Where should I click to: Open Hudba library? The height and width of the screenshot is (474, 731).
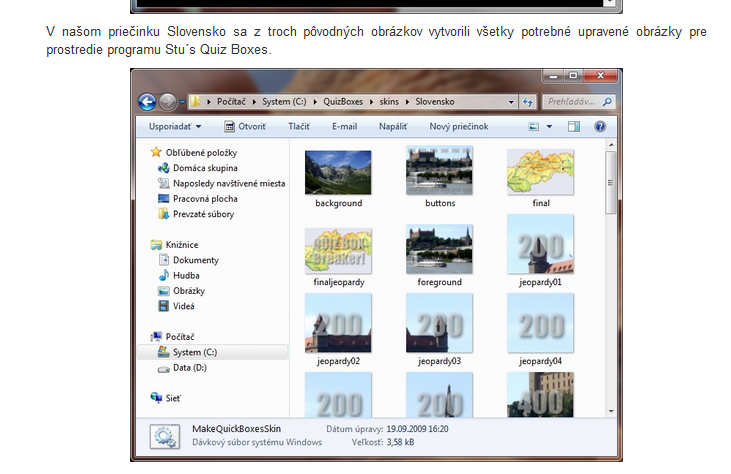click(179, 275)
